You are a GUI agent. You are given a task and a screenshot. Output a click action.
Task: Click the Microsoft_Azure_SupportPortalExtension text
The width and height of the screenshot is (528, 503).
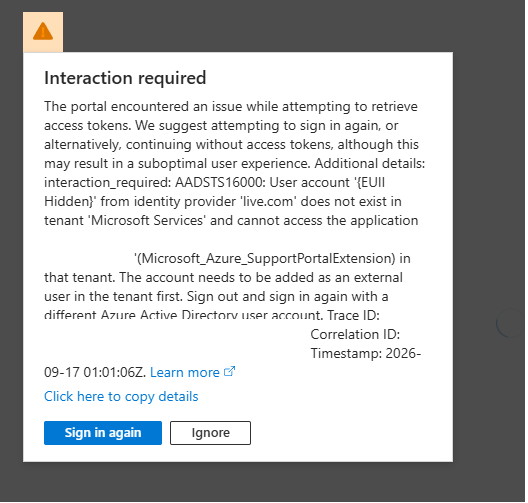coord(265,259)
